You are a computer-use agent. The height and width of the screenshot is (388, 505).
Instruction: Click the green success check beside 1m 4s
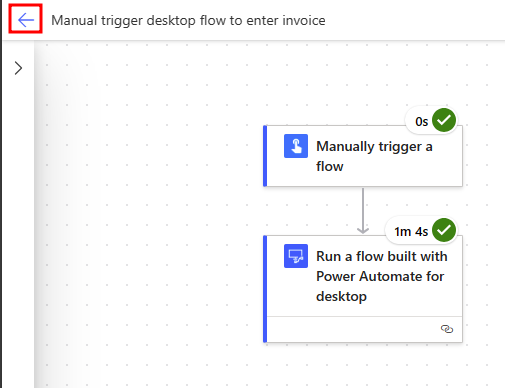444,230
